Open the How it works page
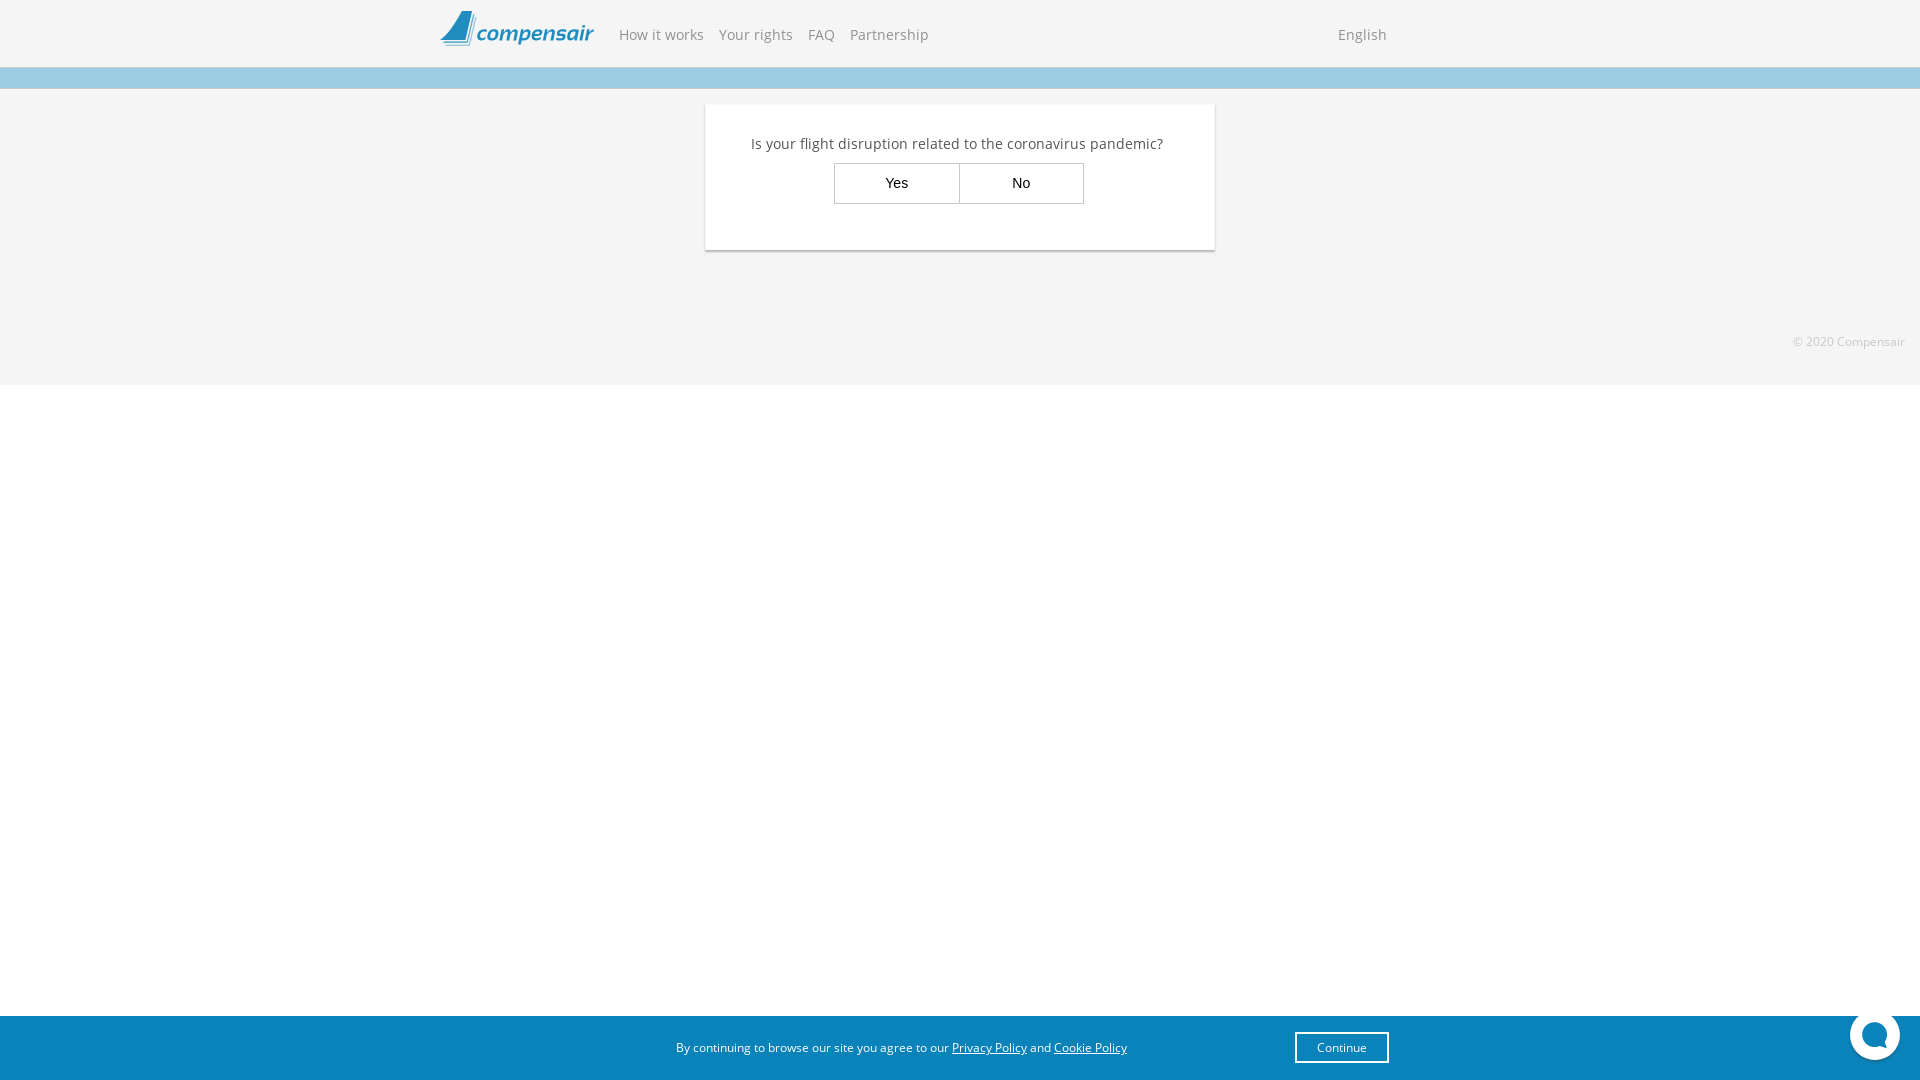 (661, 35)
